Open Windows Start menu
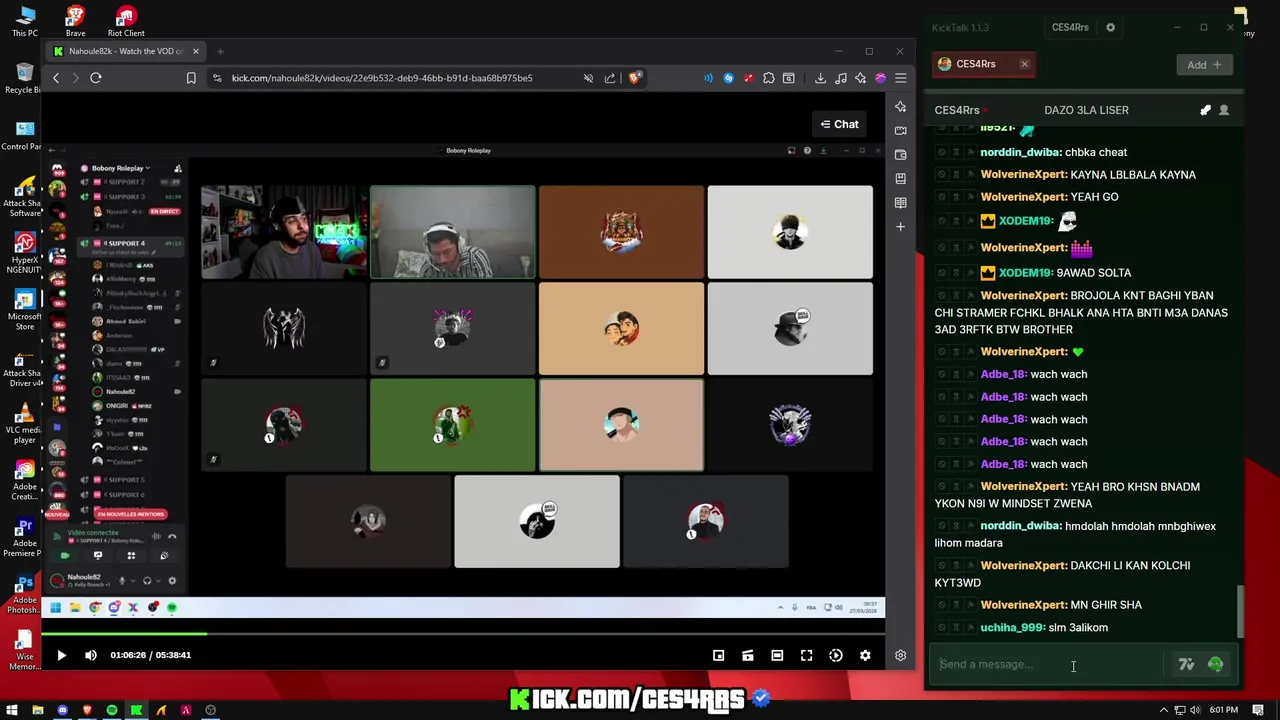The image size is (1280, 720). (12, 710)
